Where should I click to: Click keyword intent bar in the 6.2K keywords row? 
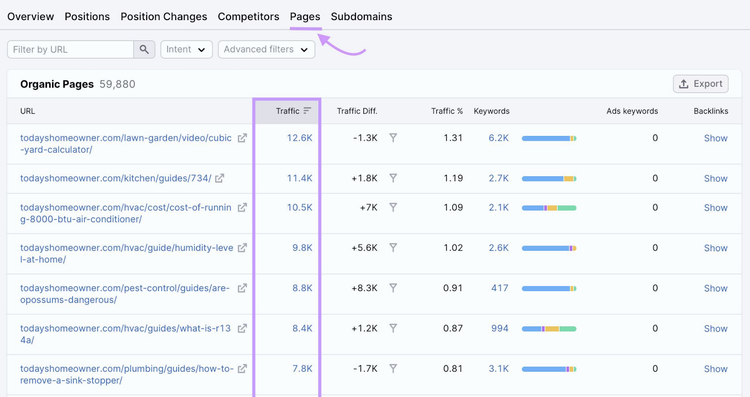(549, 138)
